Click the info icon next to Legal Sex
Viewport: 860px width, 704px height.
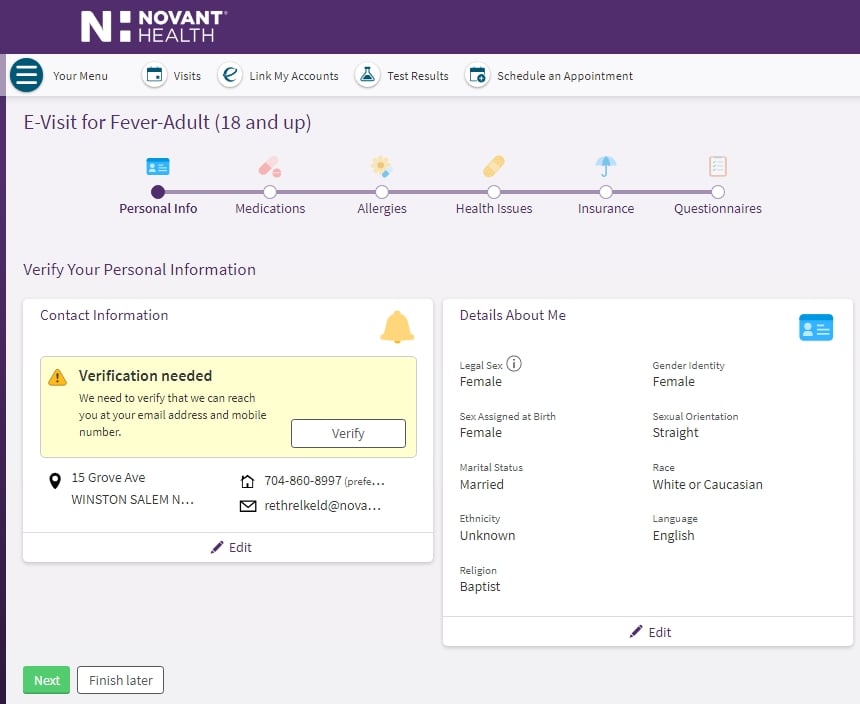tap(513, 364)
